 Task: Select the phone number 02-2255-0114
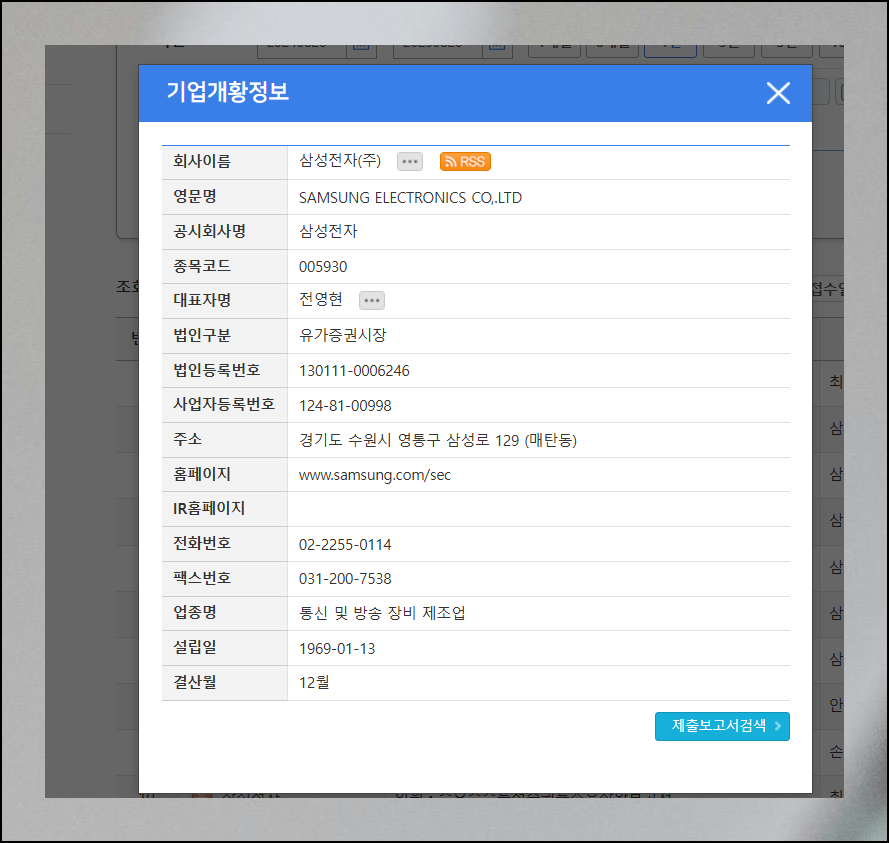tap(345, 545)
